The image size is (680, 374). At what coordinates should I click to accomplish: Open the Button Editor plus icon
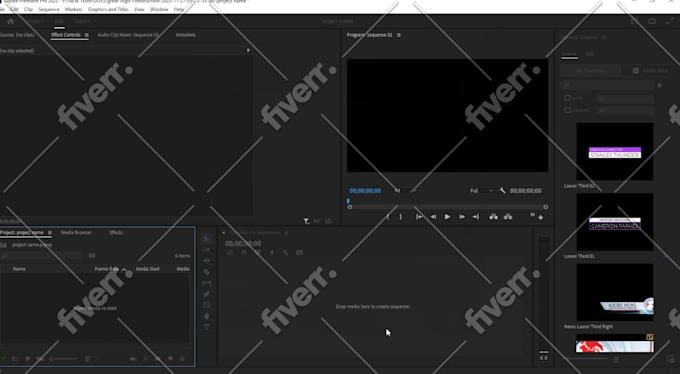[x=541, y=218]
